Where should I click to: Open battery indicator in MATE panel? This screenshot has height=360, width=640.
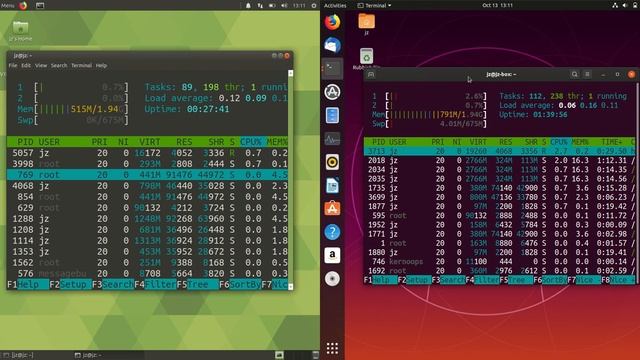tap(272, 6)
